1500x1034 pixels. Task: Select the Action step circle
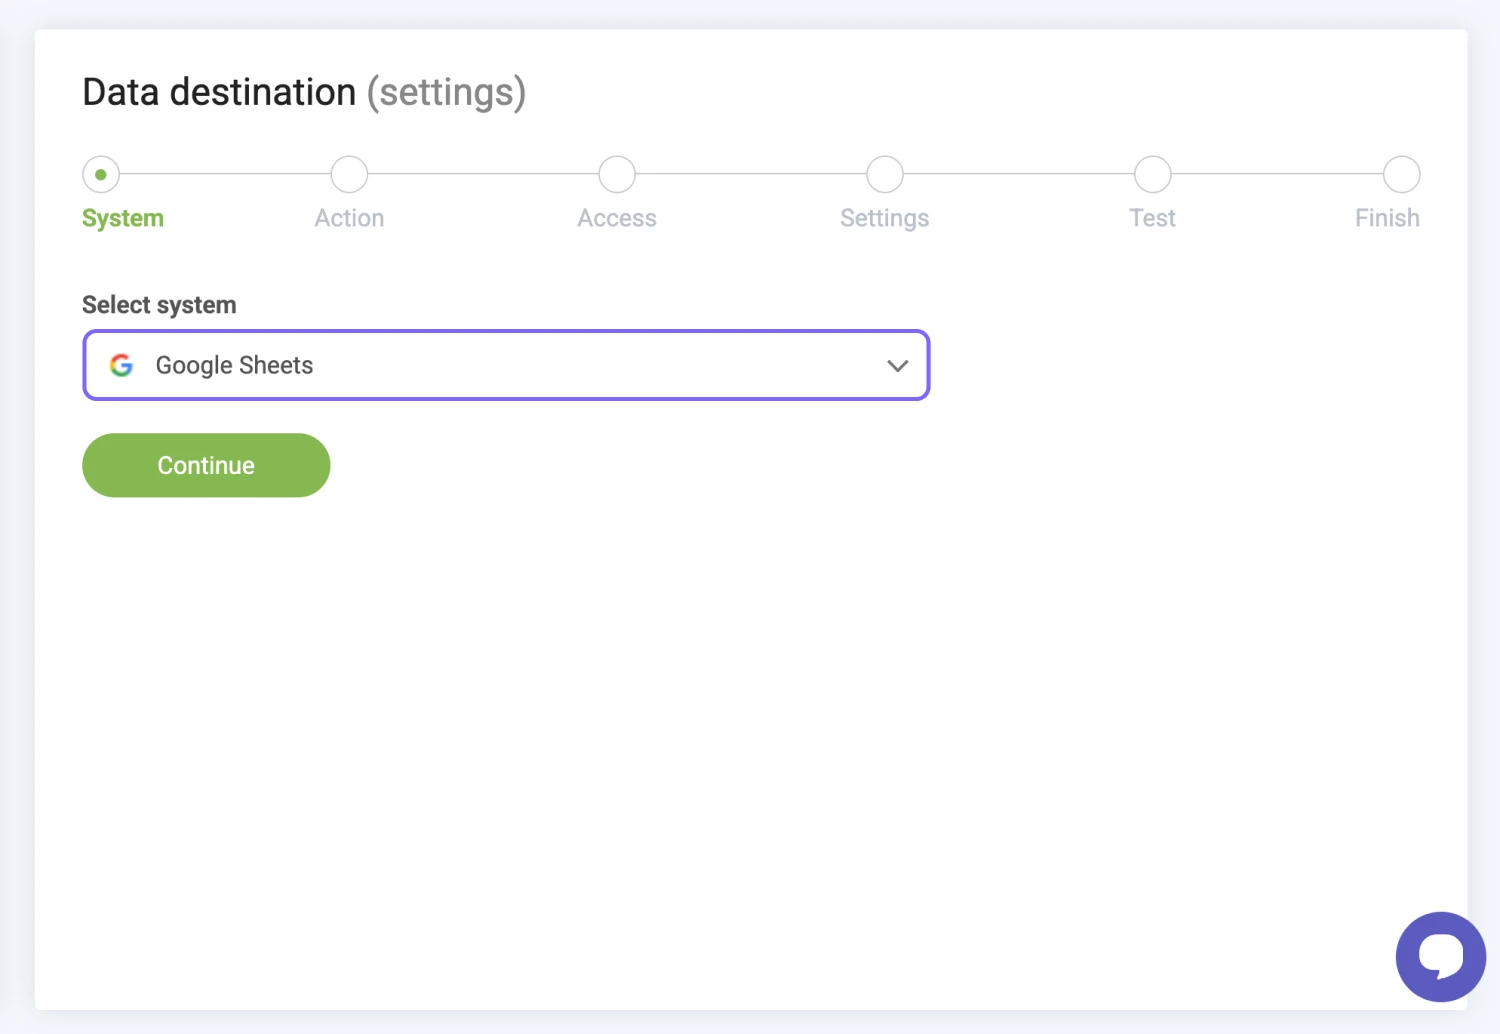tap(349, 174)
